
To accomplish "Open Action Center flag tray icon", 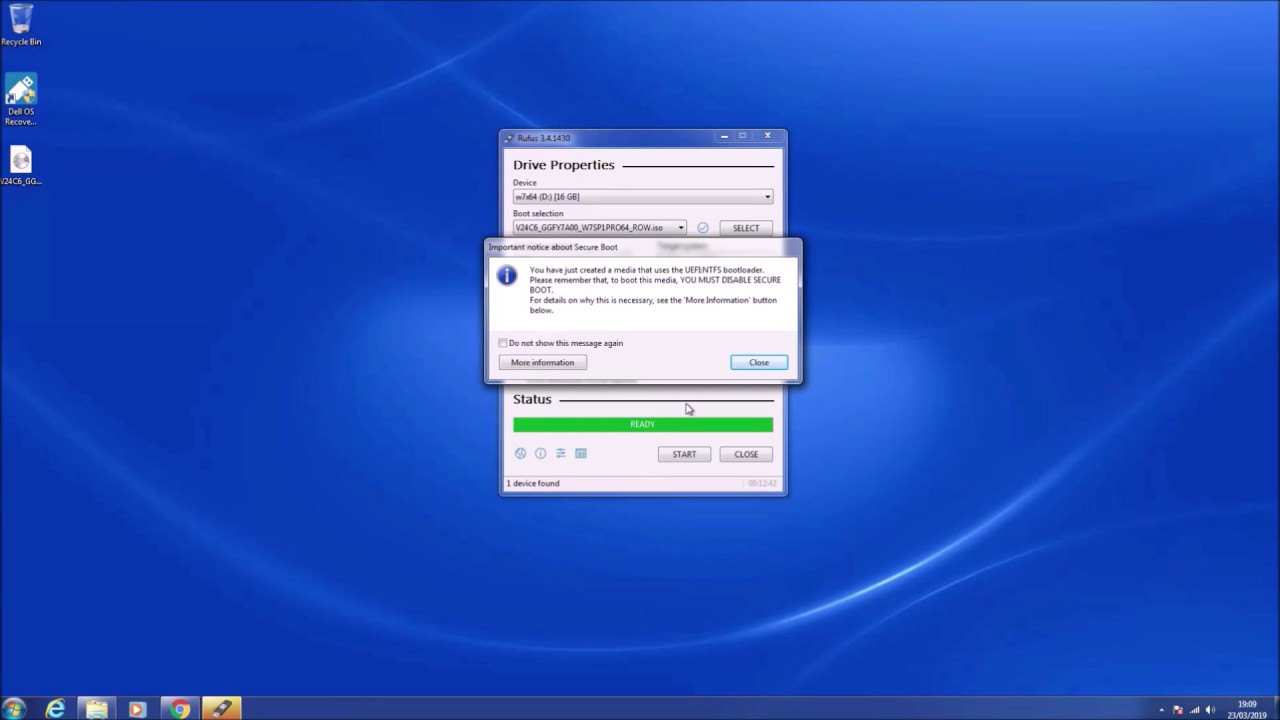I will [x=1177, y=709].
